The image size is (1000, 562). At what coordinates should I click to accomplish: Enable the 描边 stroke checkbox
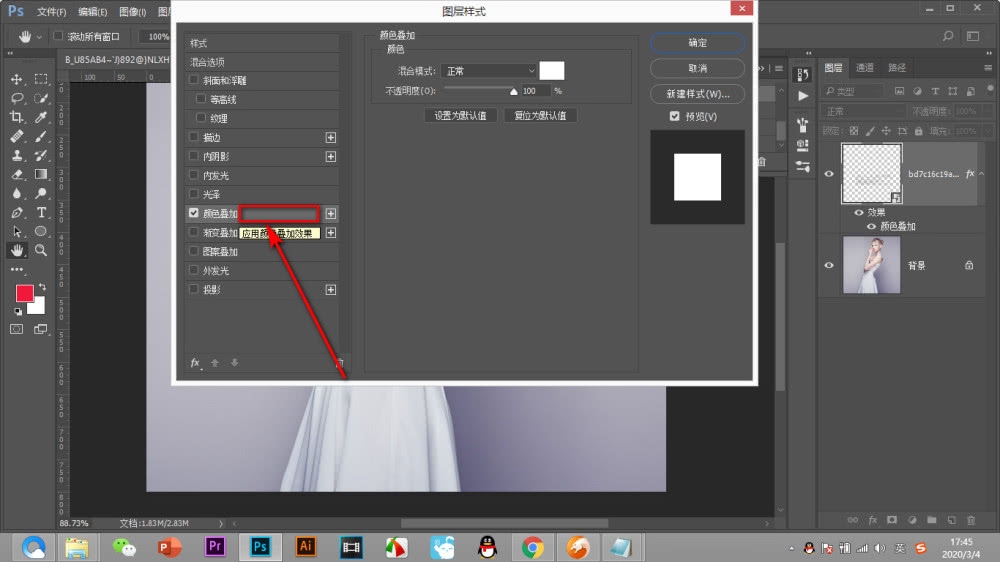pyautogui.click(x=194, y=137)
